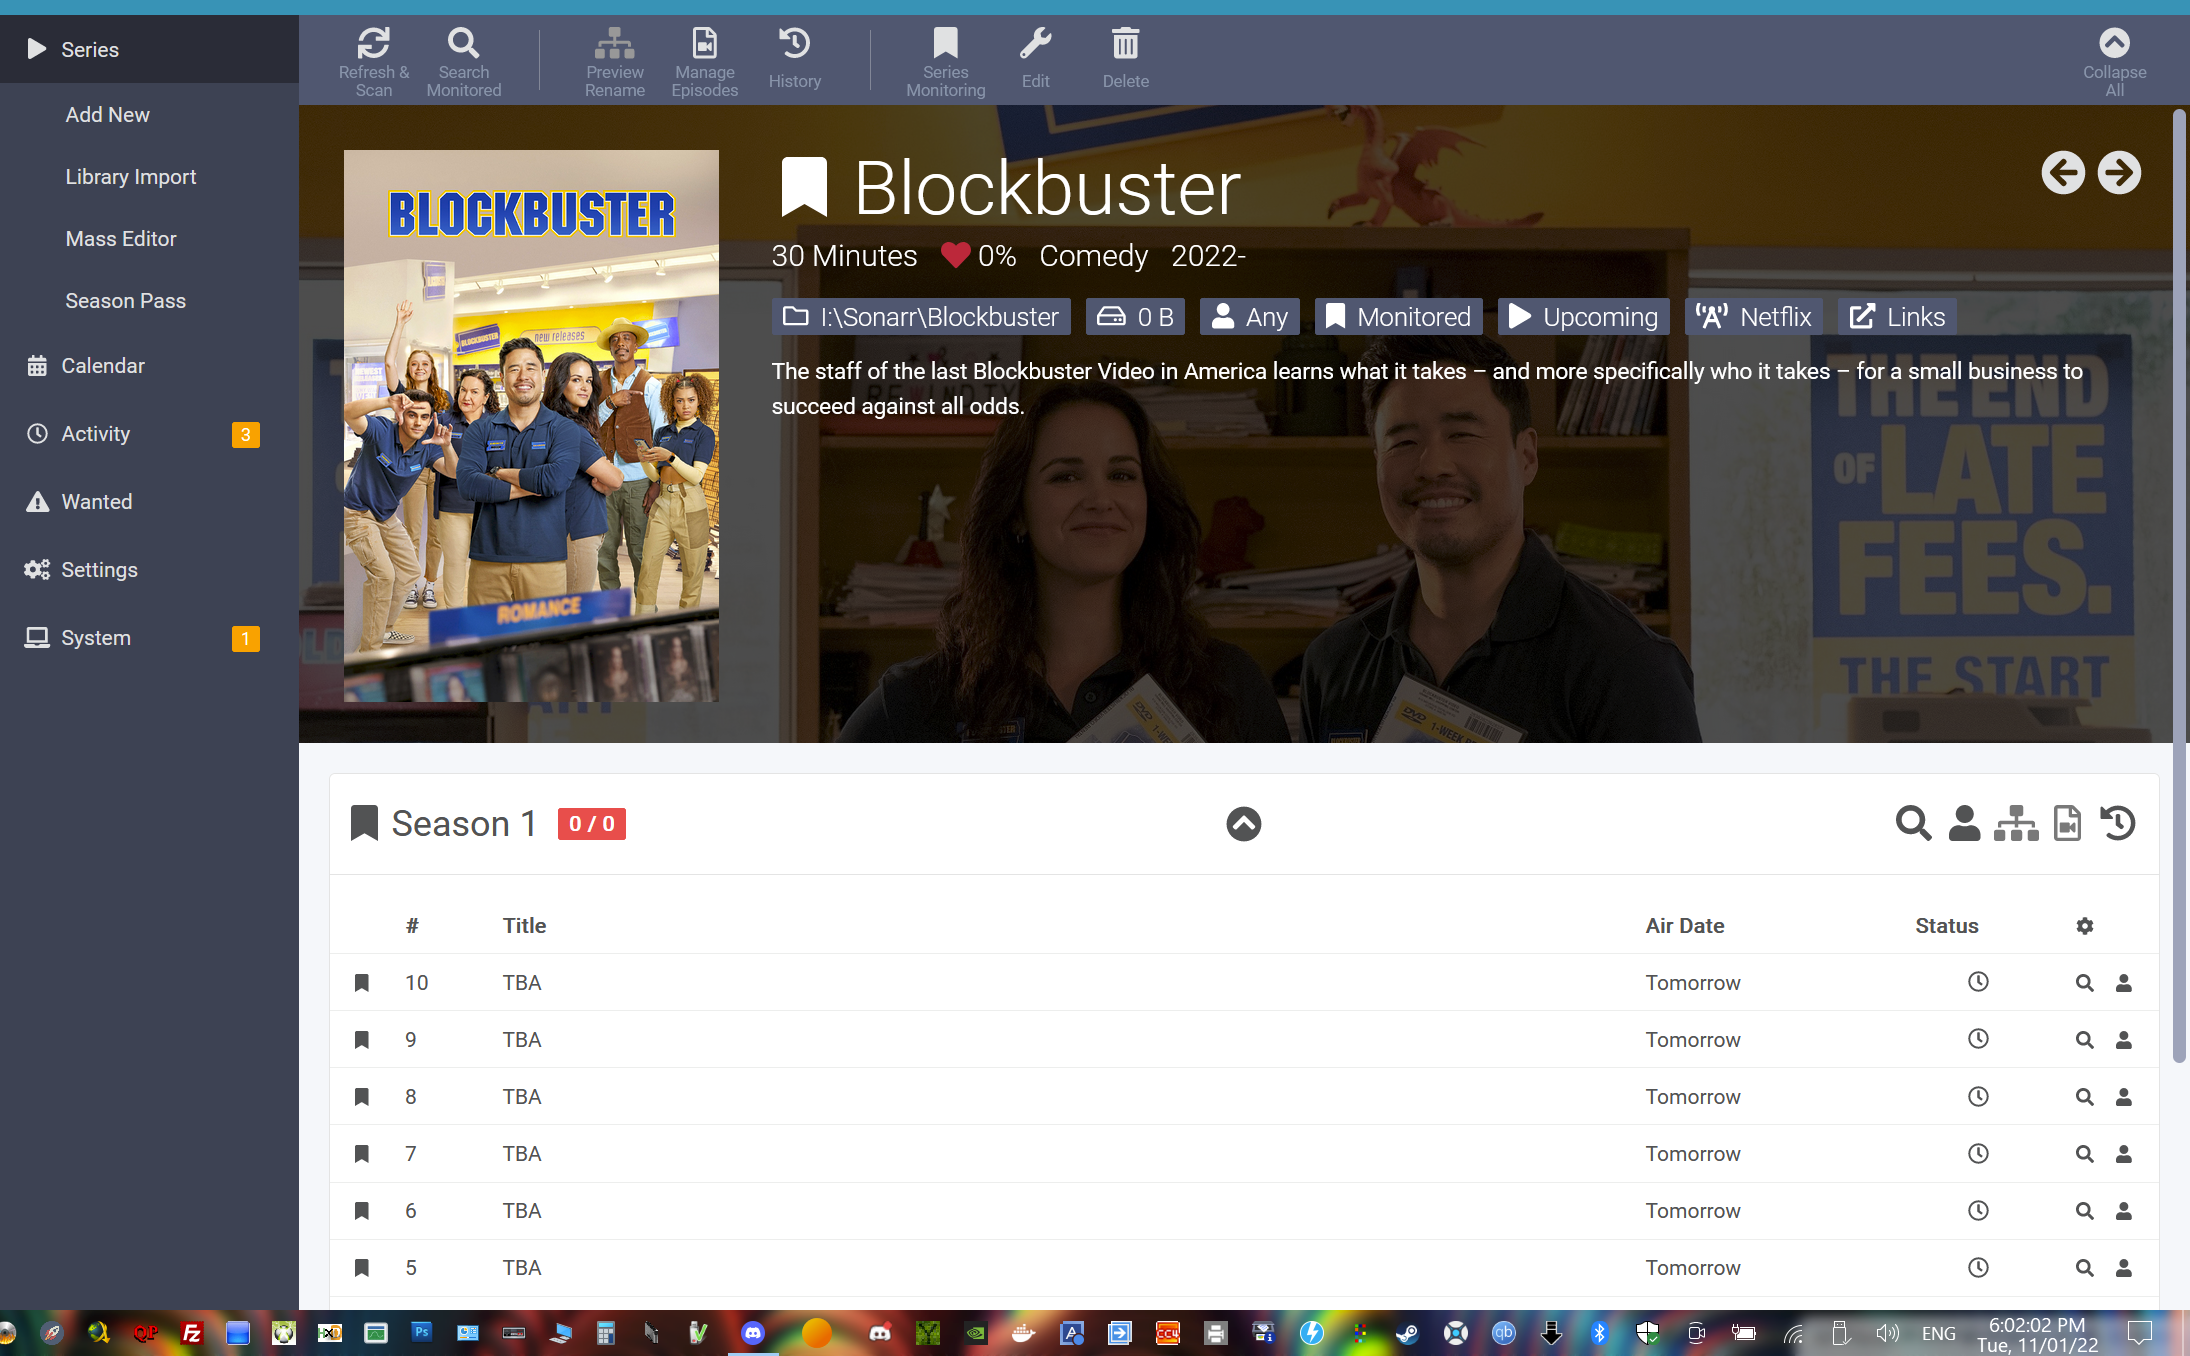This screenshot has height=1356, width=2190.
Task: Open Wanted page
Action: coord(149,502)
